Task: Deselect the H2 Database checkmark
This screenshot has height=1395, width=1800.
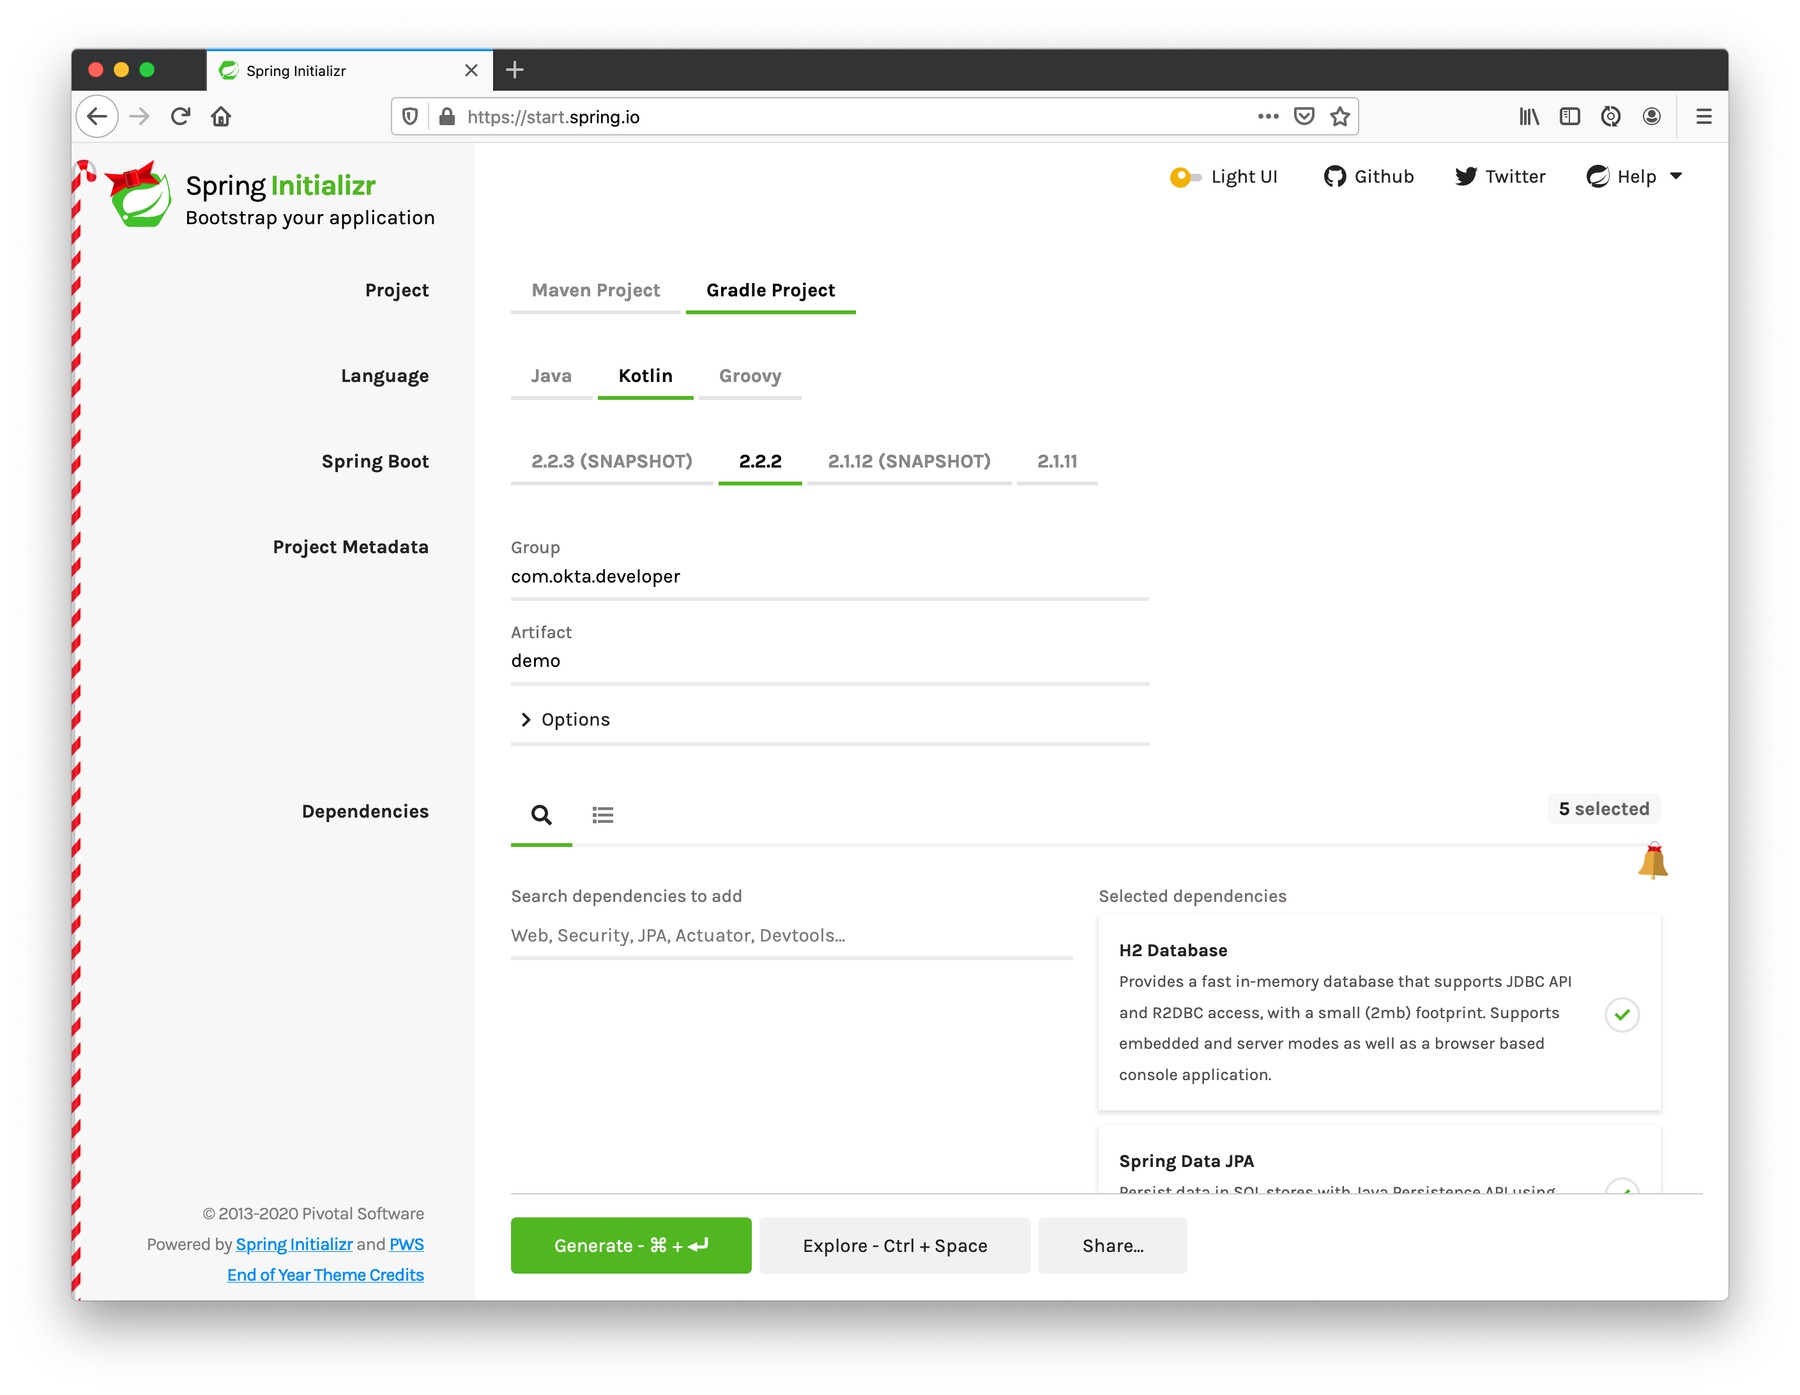Action: tap(1622, 1014)
